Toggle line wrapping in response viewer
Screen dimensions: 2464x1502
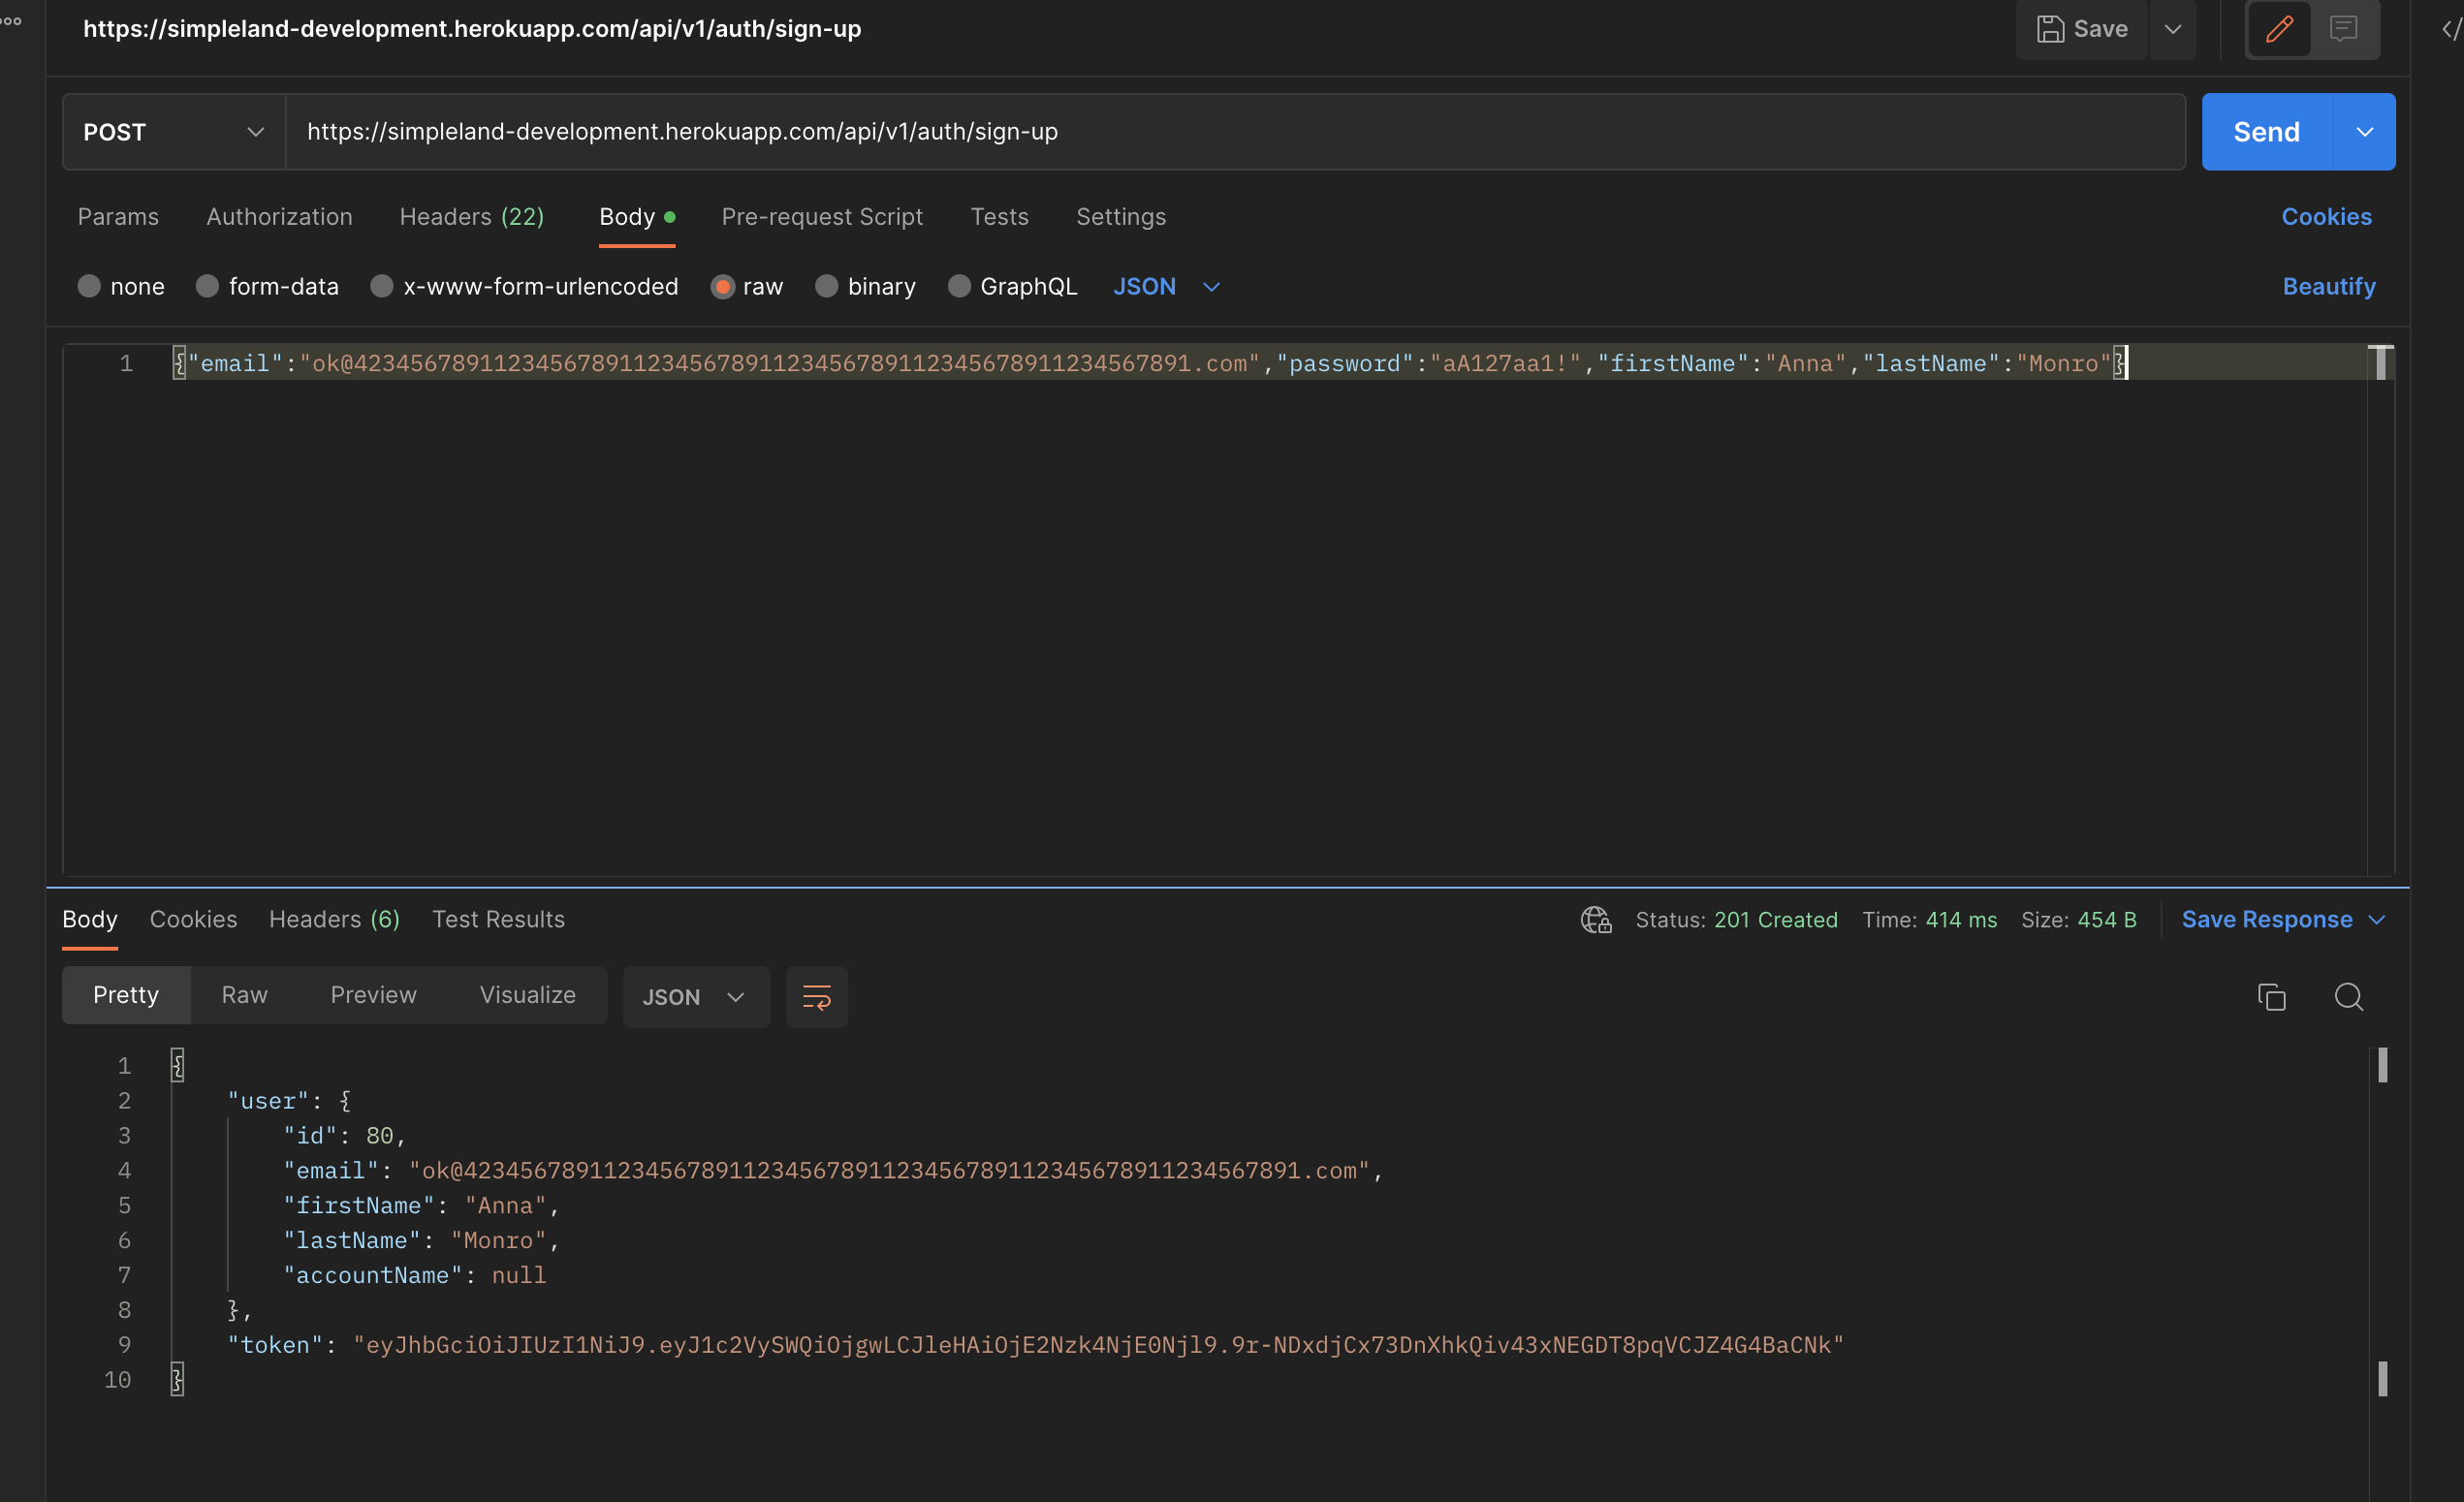tap(816, 996)
